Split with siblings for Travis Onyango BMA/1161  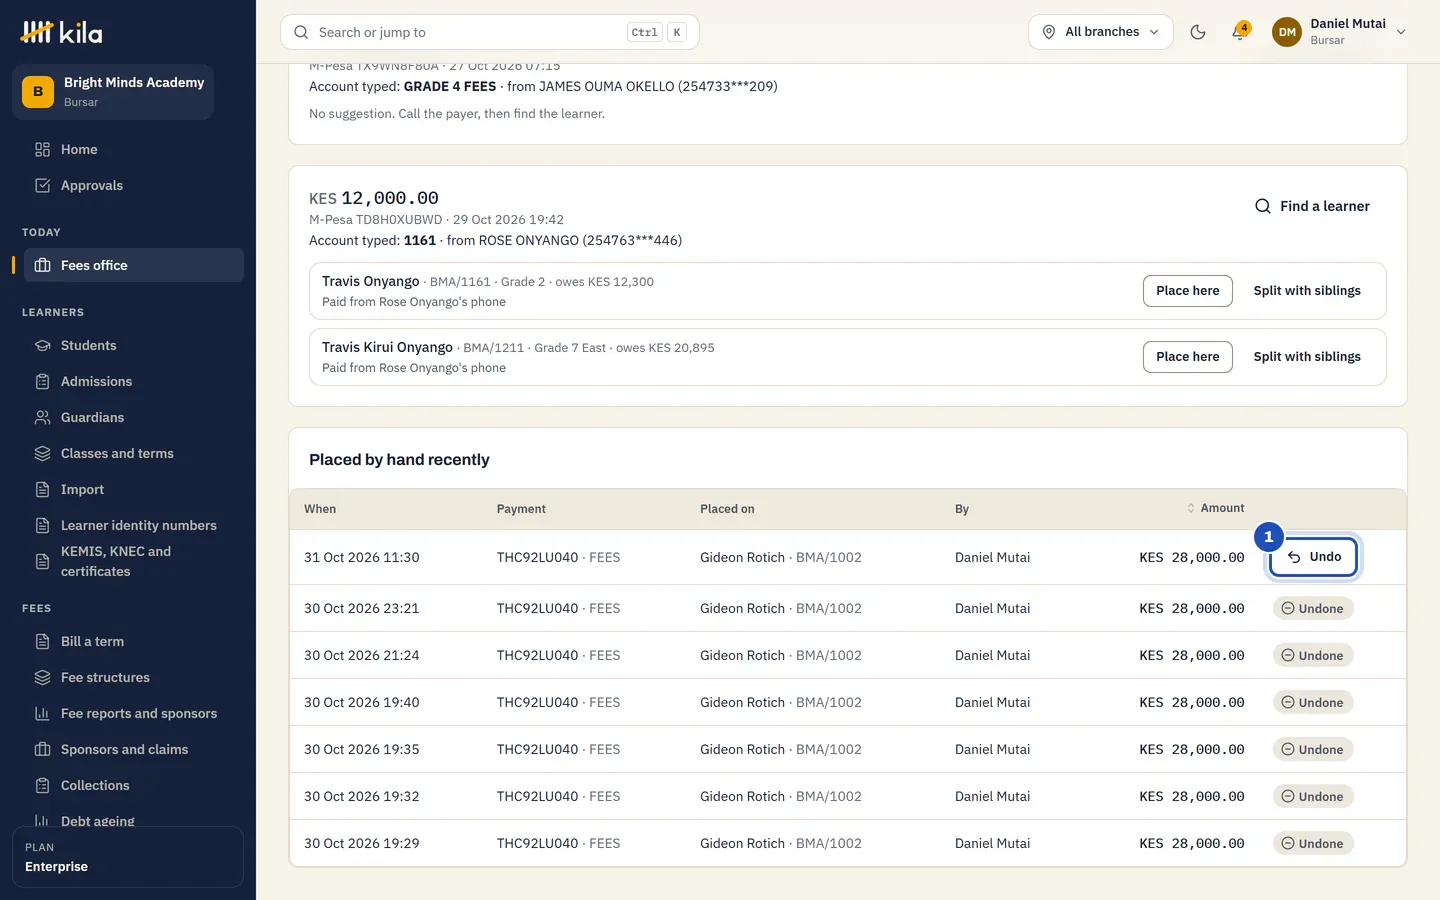1307,291
